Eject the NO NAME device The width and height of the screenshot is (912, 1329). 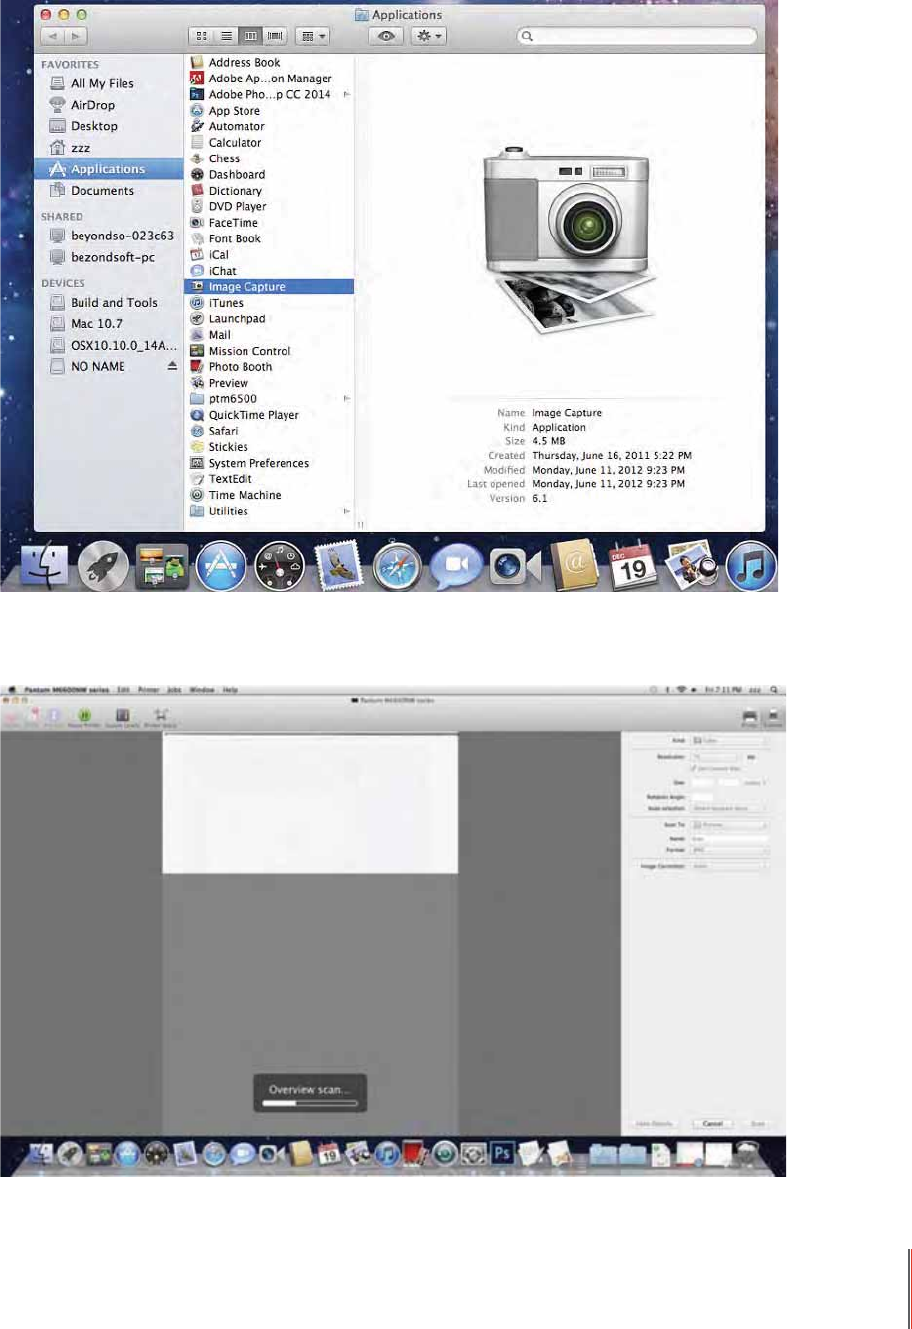pos(172,367)
